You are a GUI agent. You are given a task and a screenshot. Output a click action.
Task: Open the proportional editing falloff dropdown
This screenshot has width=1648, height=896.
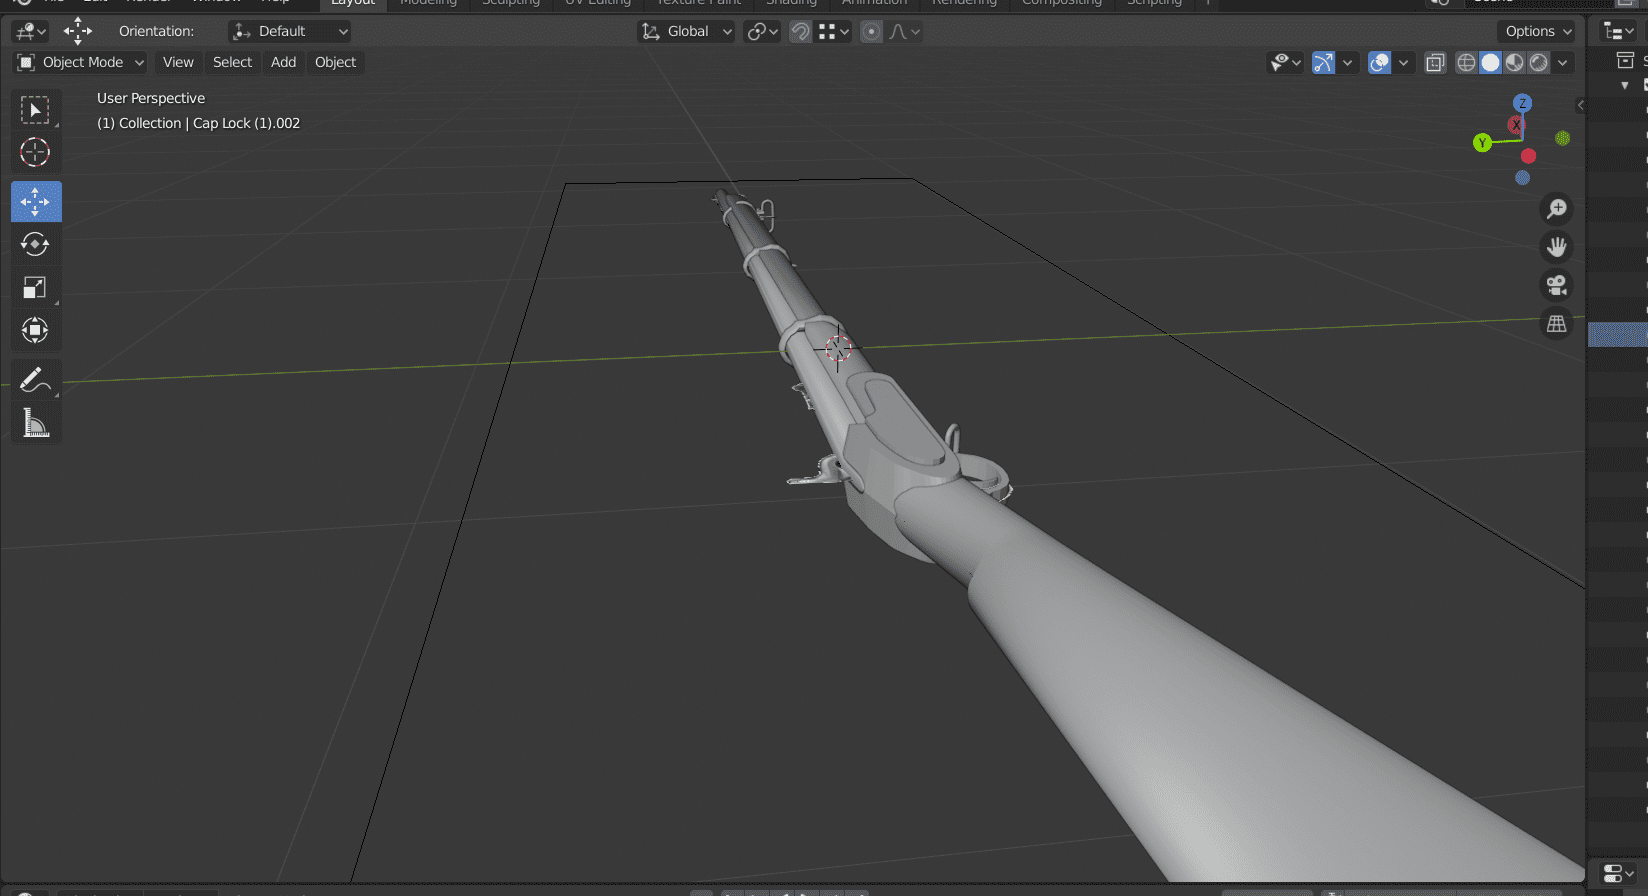(904, 32)
